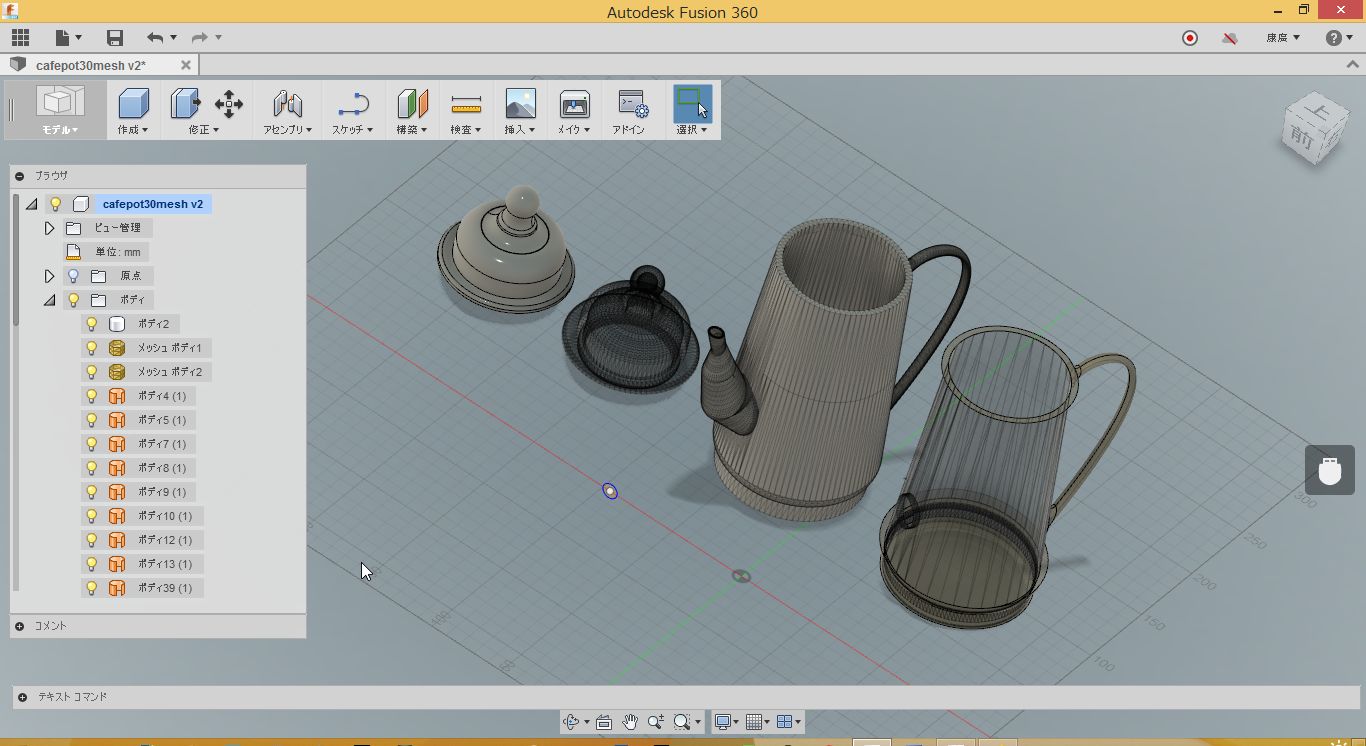This screenshot has height=746, width=1366.
Task: Click the Insert image icon
Action: coord(520,104)
